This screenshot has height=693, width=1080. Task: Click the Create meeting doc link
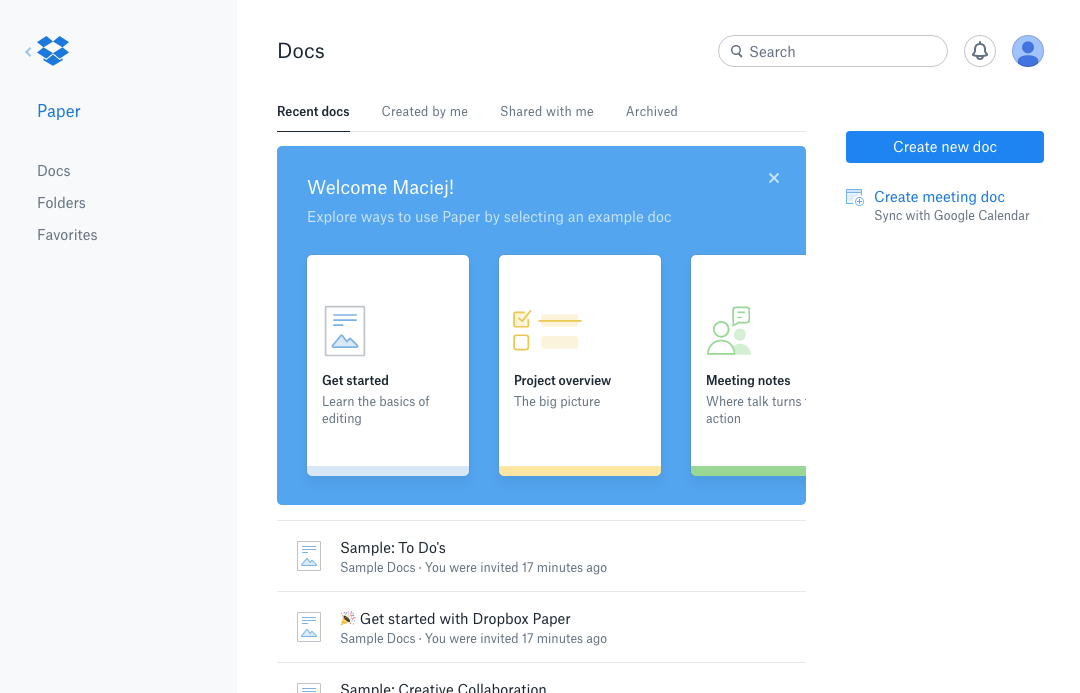(939, 197)
